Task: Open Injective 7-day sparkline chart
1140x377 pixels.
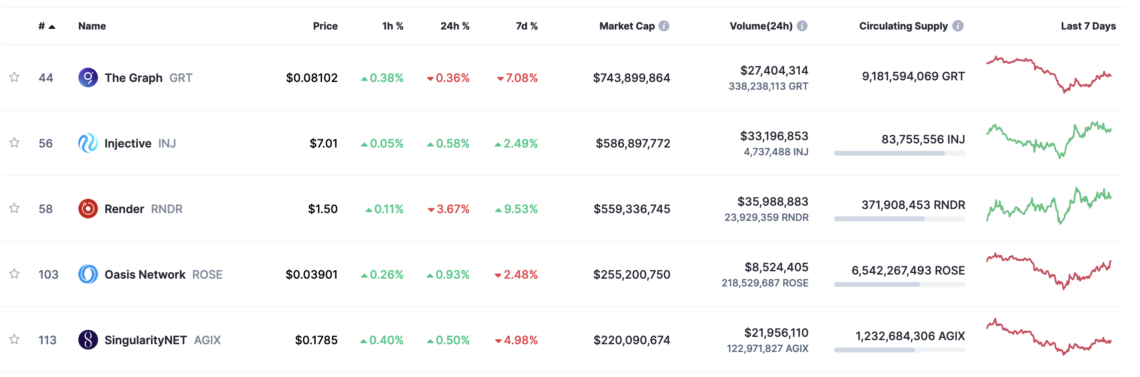Action: point(1048,139)
